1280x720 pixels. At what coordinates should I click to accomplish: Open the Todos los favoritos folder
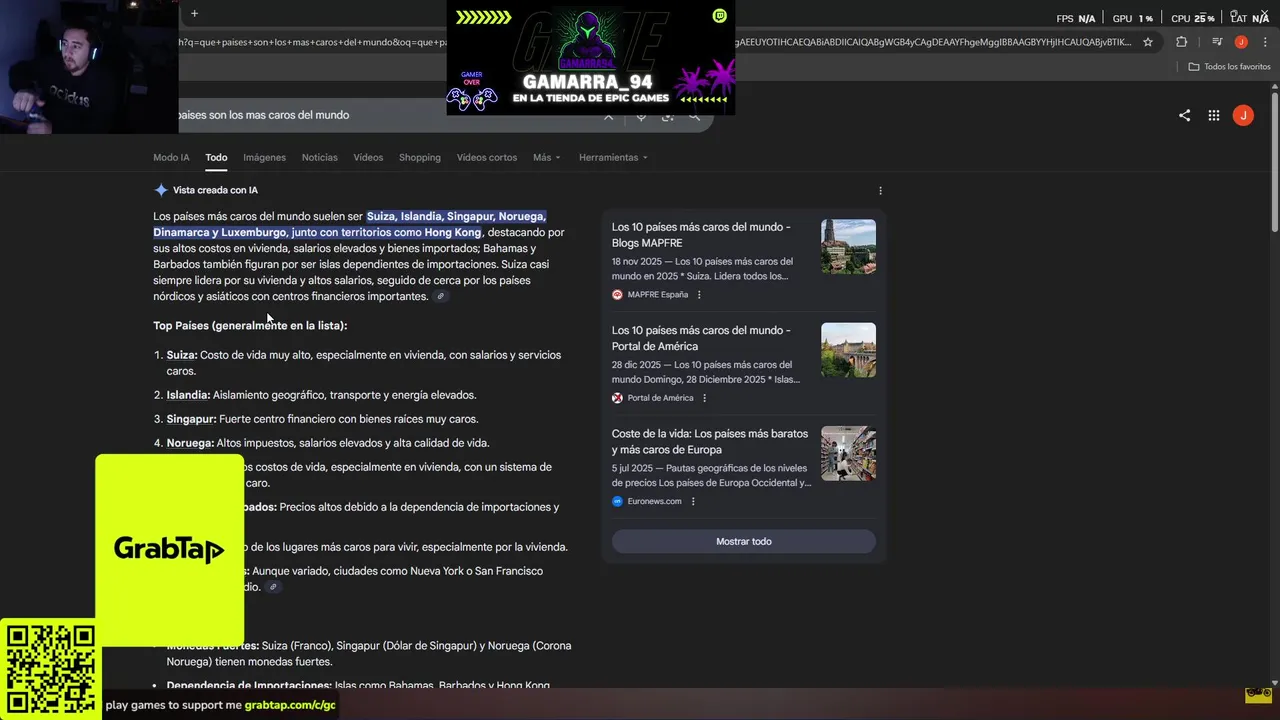tap(1229, 67)
